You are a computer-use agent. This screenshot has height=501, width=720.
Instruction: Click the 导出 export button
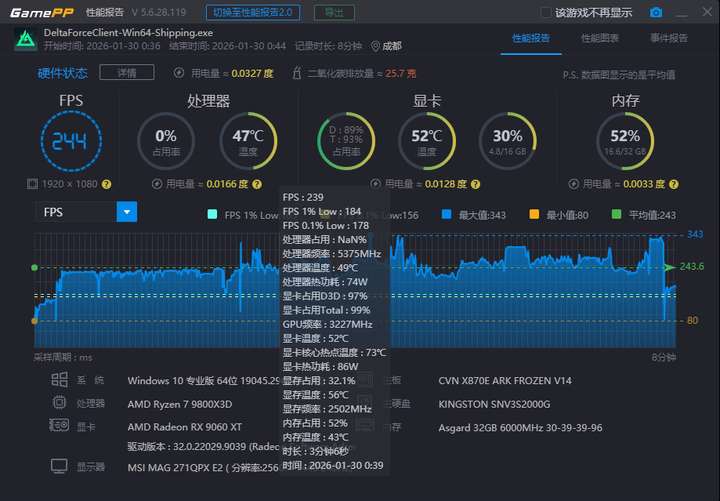point(334,12)
